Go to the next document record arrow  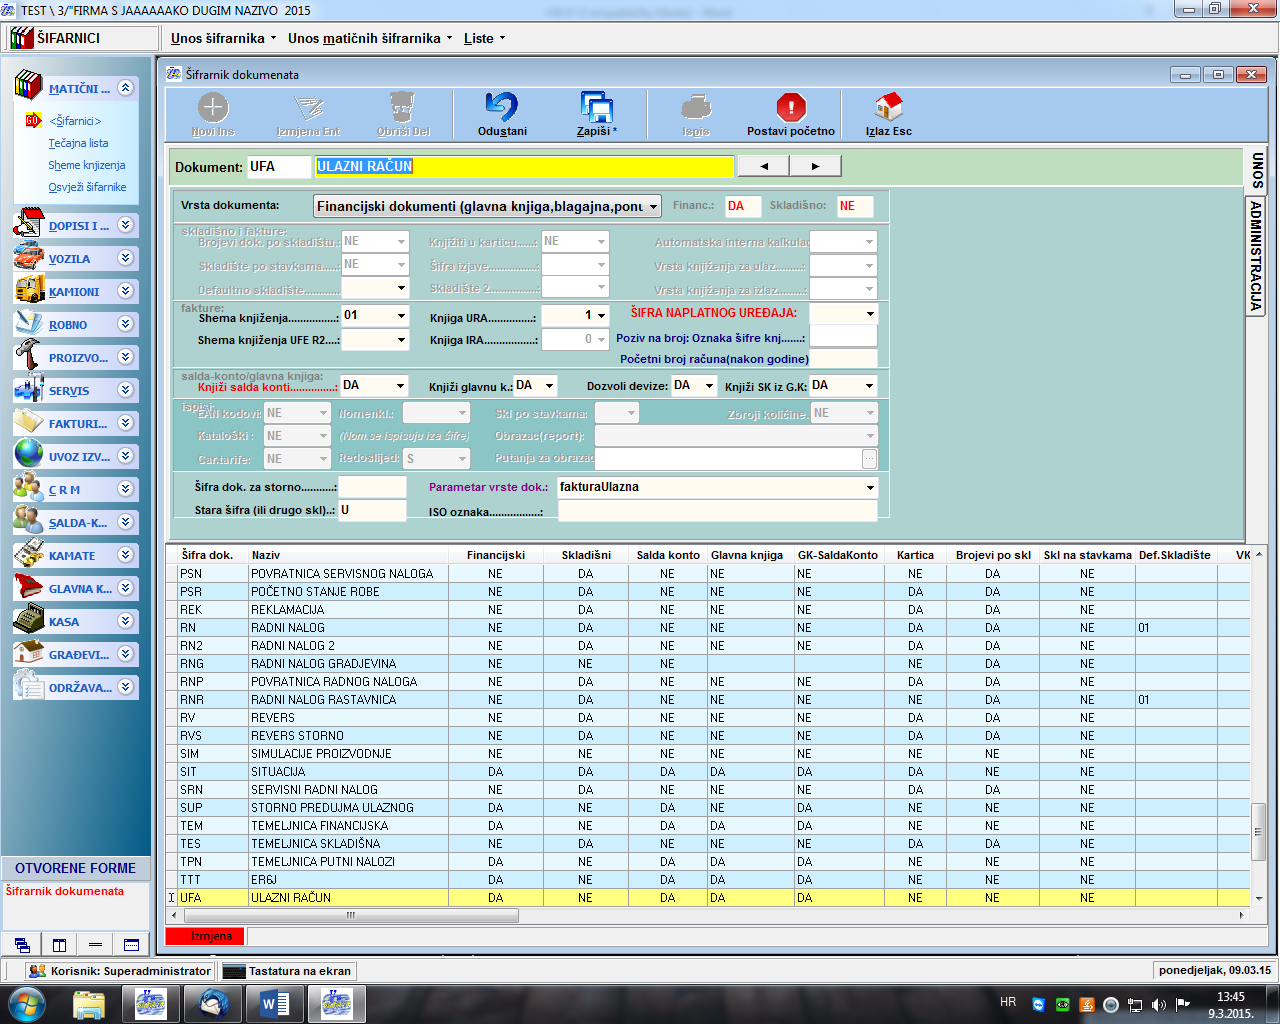click(815, 166)
